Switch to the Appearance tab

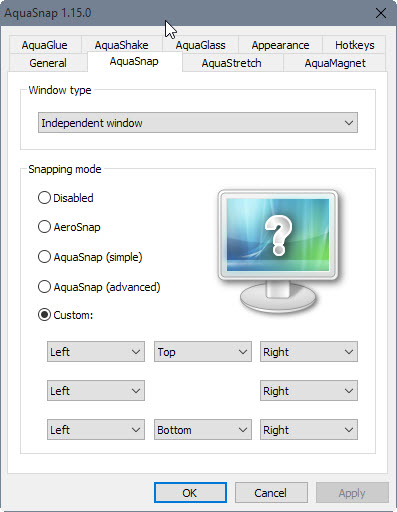coord(280,45)
